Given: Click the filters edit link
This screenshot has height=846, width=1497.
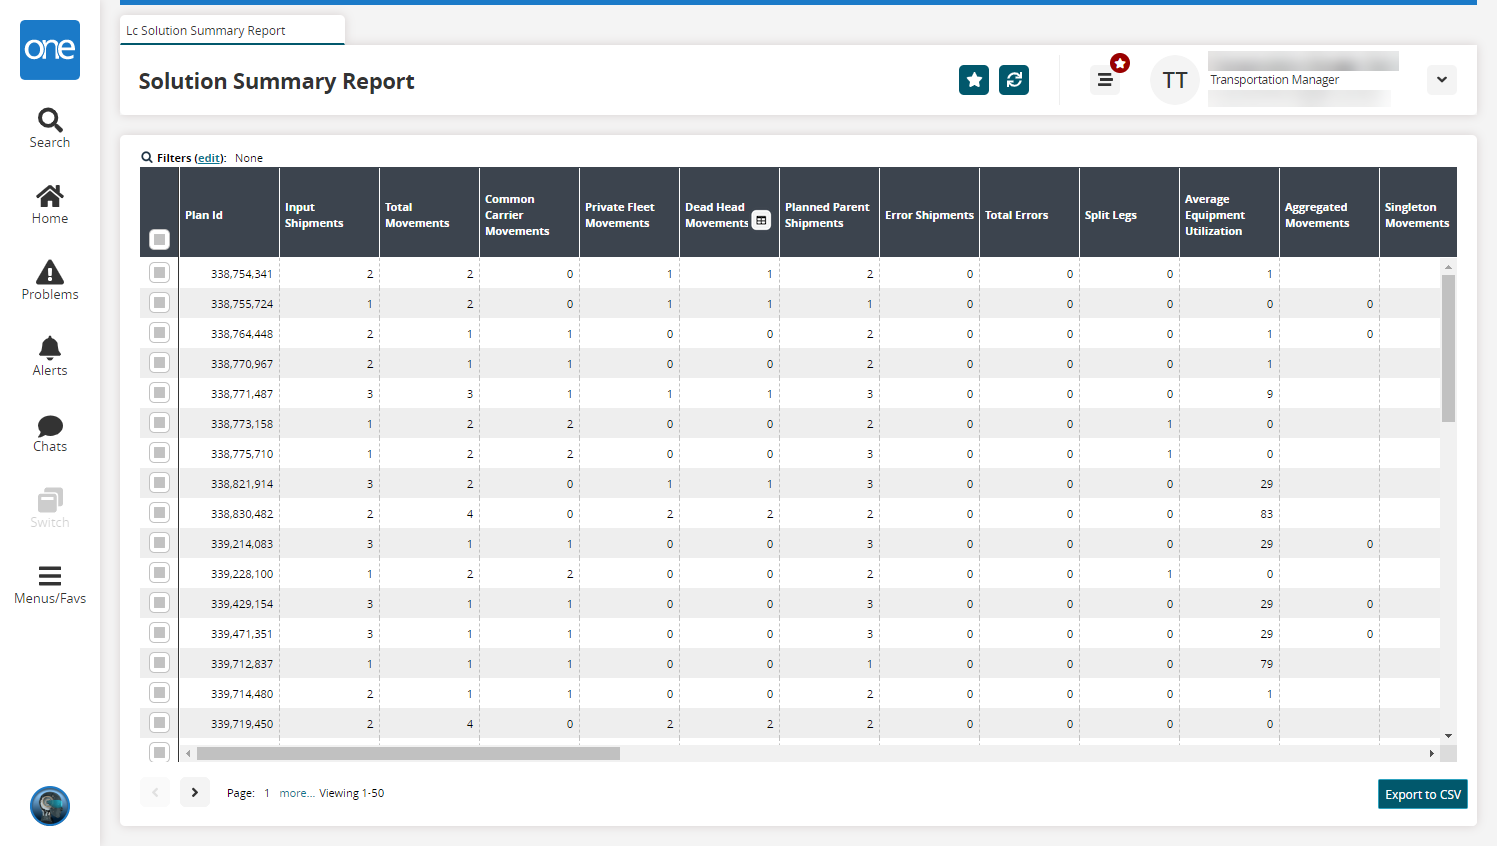Looking at the screenshot, I should [x=209, y=158].
